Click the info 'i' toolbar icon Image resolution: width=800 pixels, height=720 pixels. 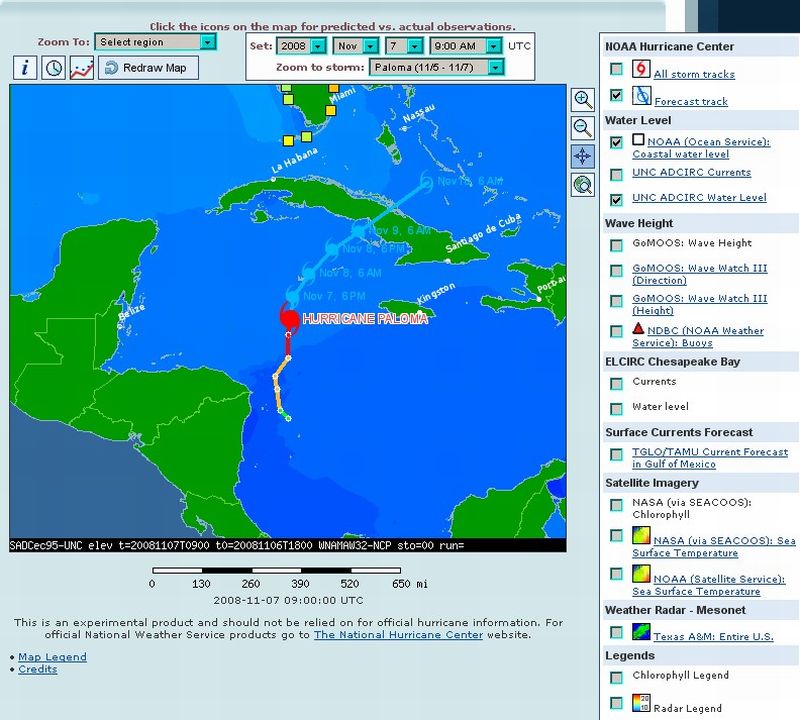tap(25, 67)
